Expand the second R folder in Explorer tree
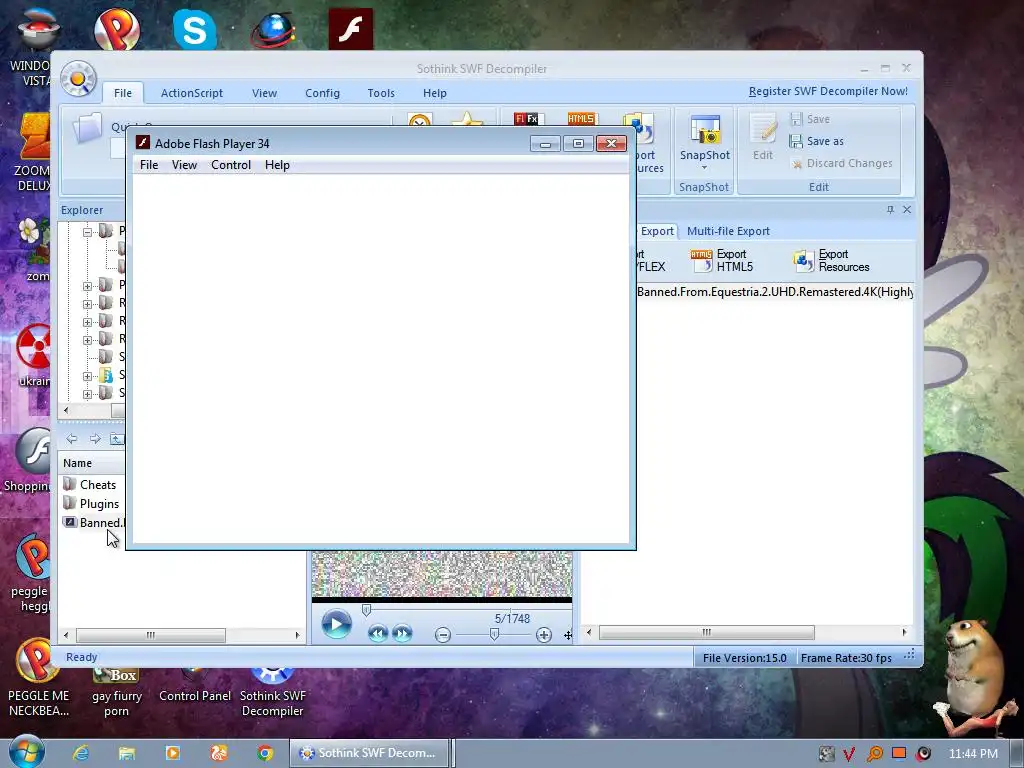The width and height of the screenshot is (1024, 768). [x=87, y=322]
